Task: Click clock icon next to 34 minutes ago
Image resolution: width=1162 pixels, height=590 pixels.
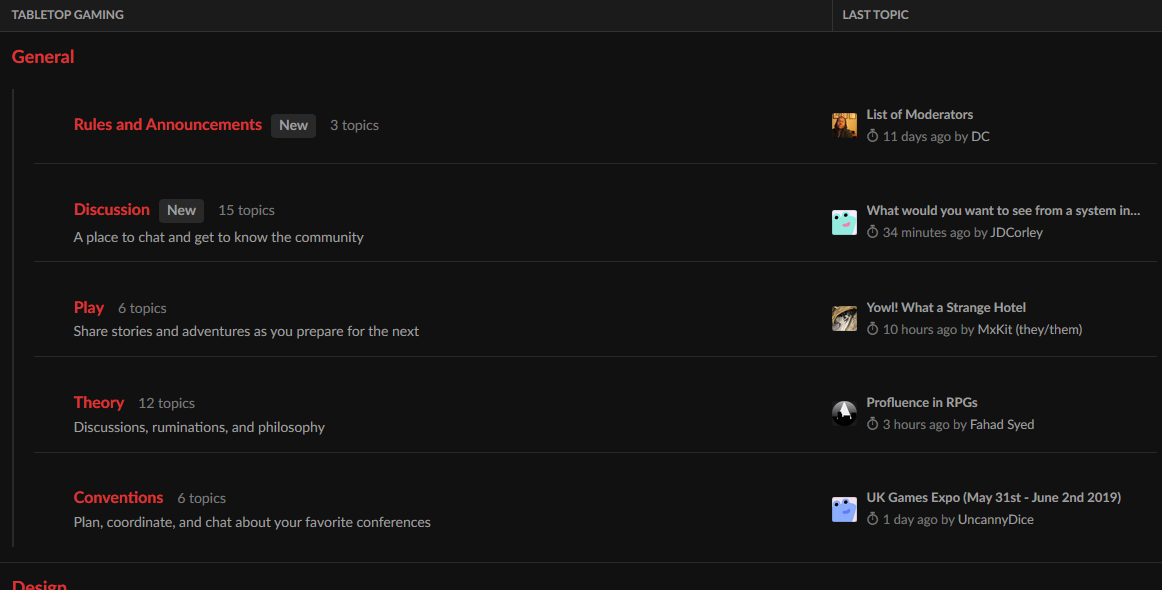Action: (873, 232)
